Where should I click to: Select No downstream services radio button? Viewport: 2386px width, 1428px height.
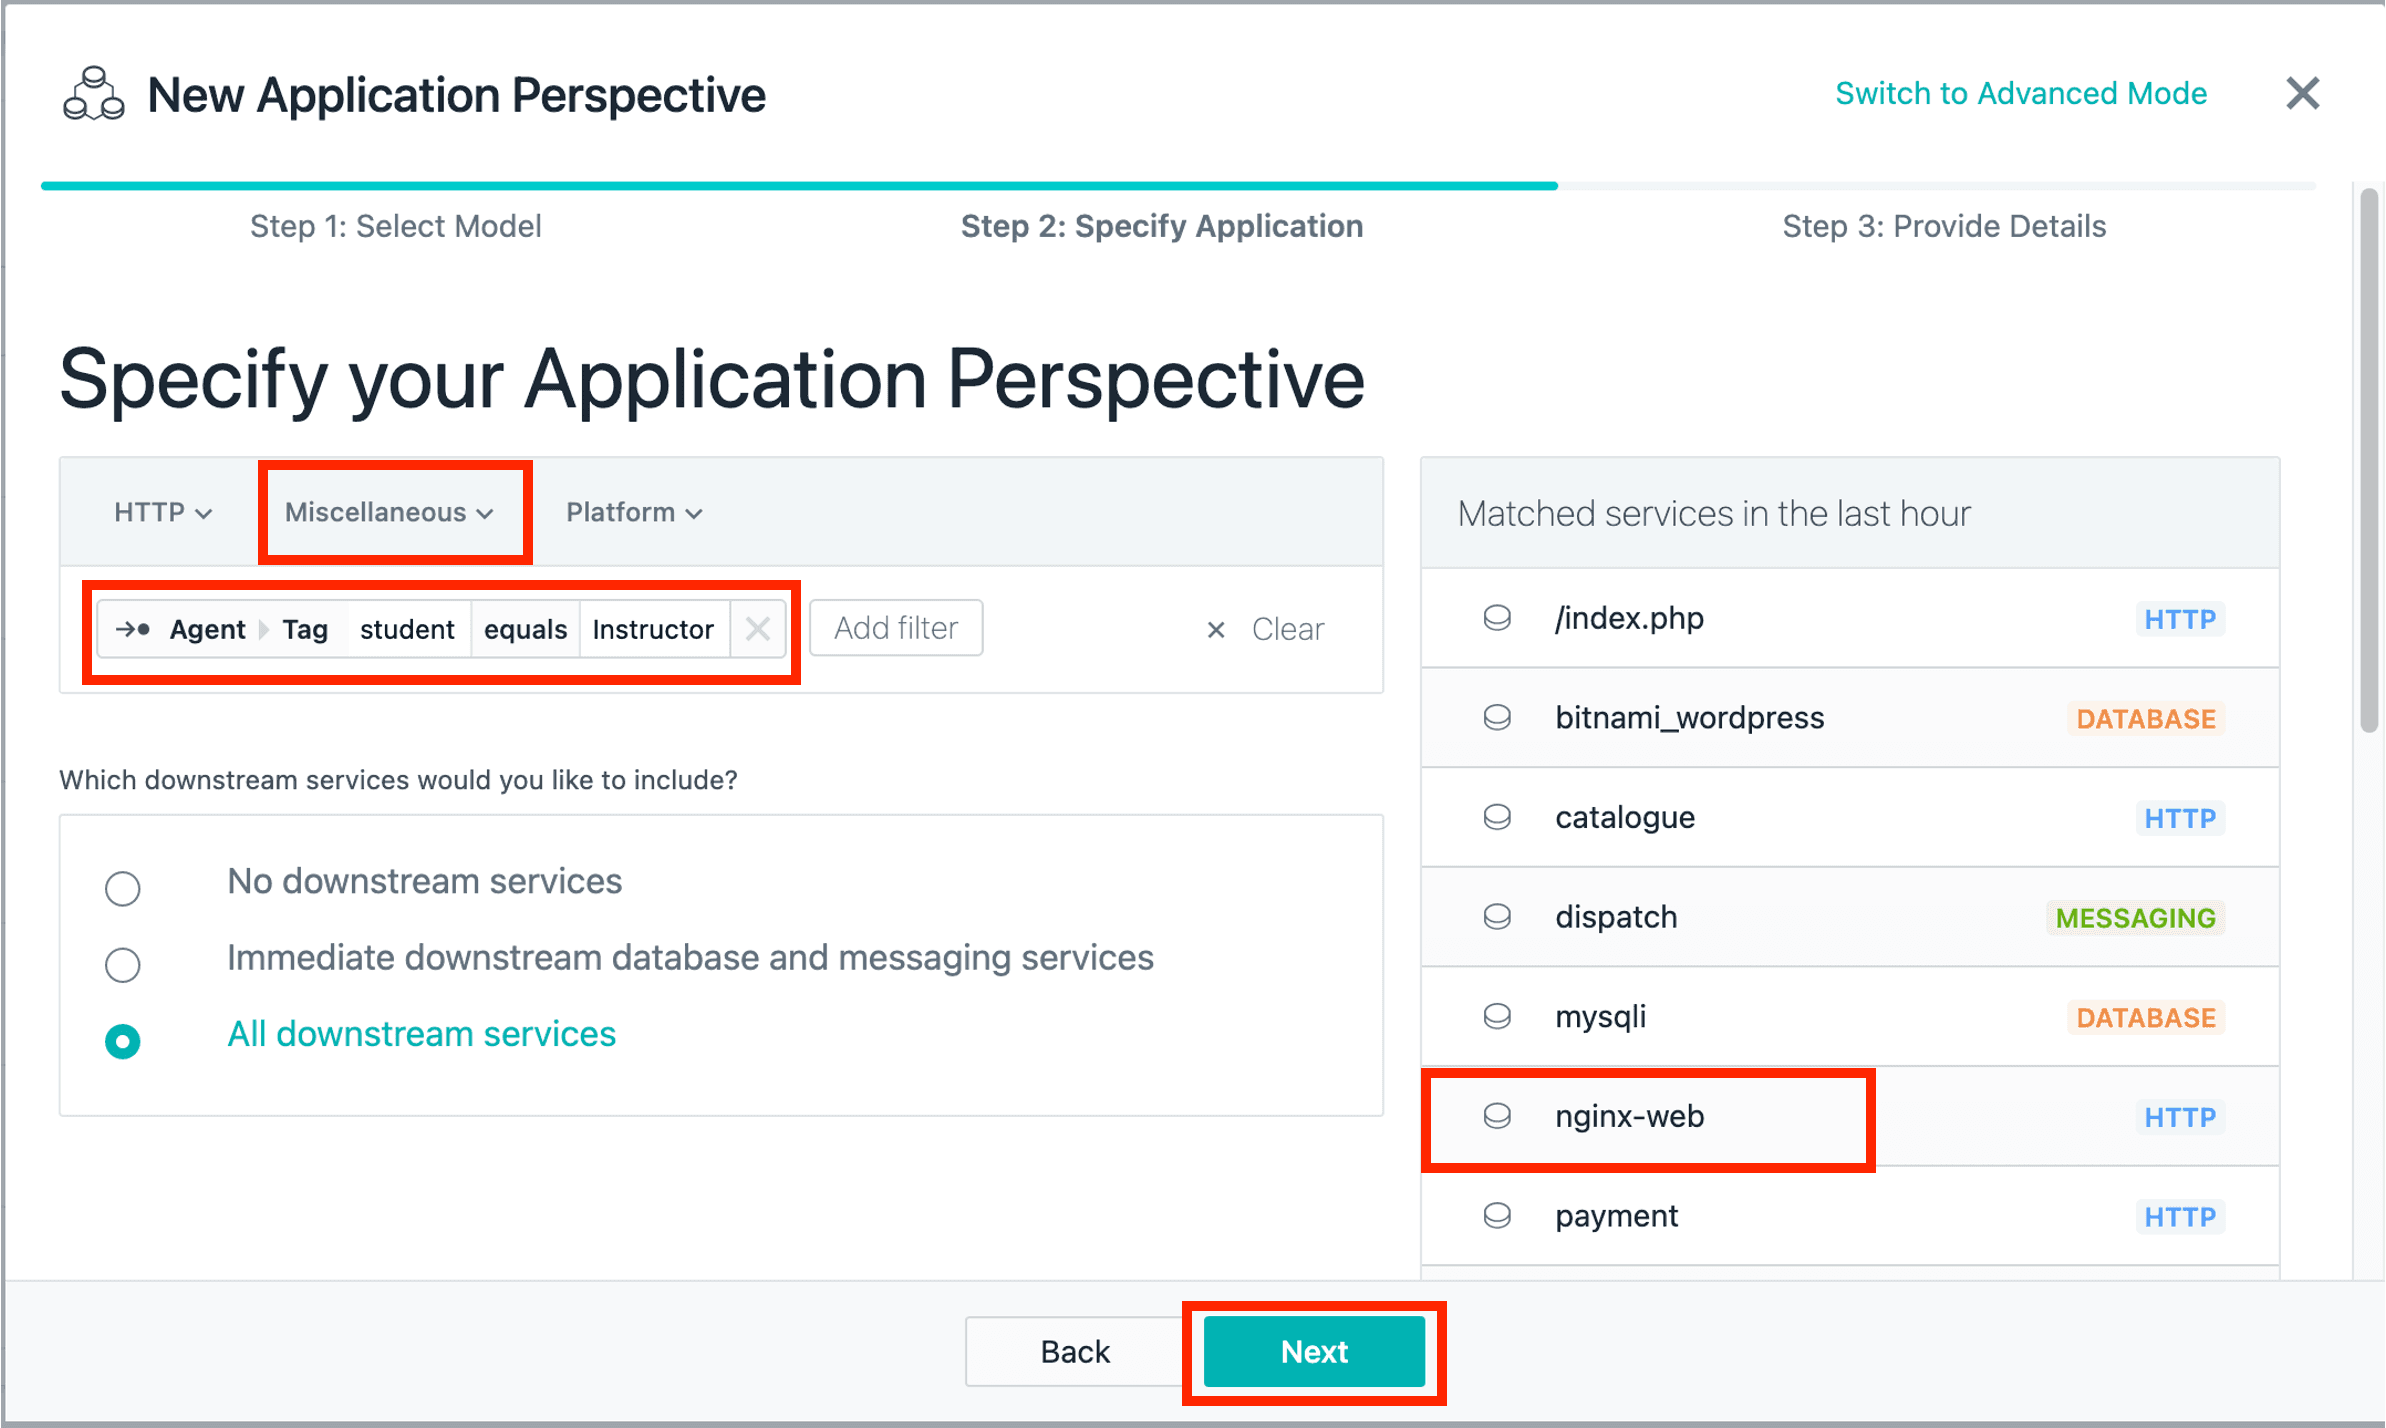123,888
